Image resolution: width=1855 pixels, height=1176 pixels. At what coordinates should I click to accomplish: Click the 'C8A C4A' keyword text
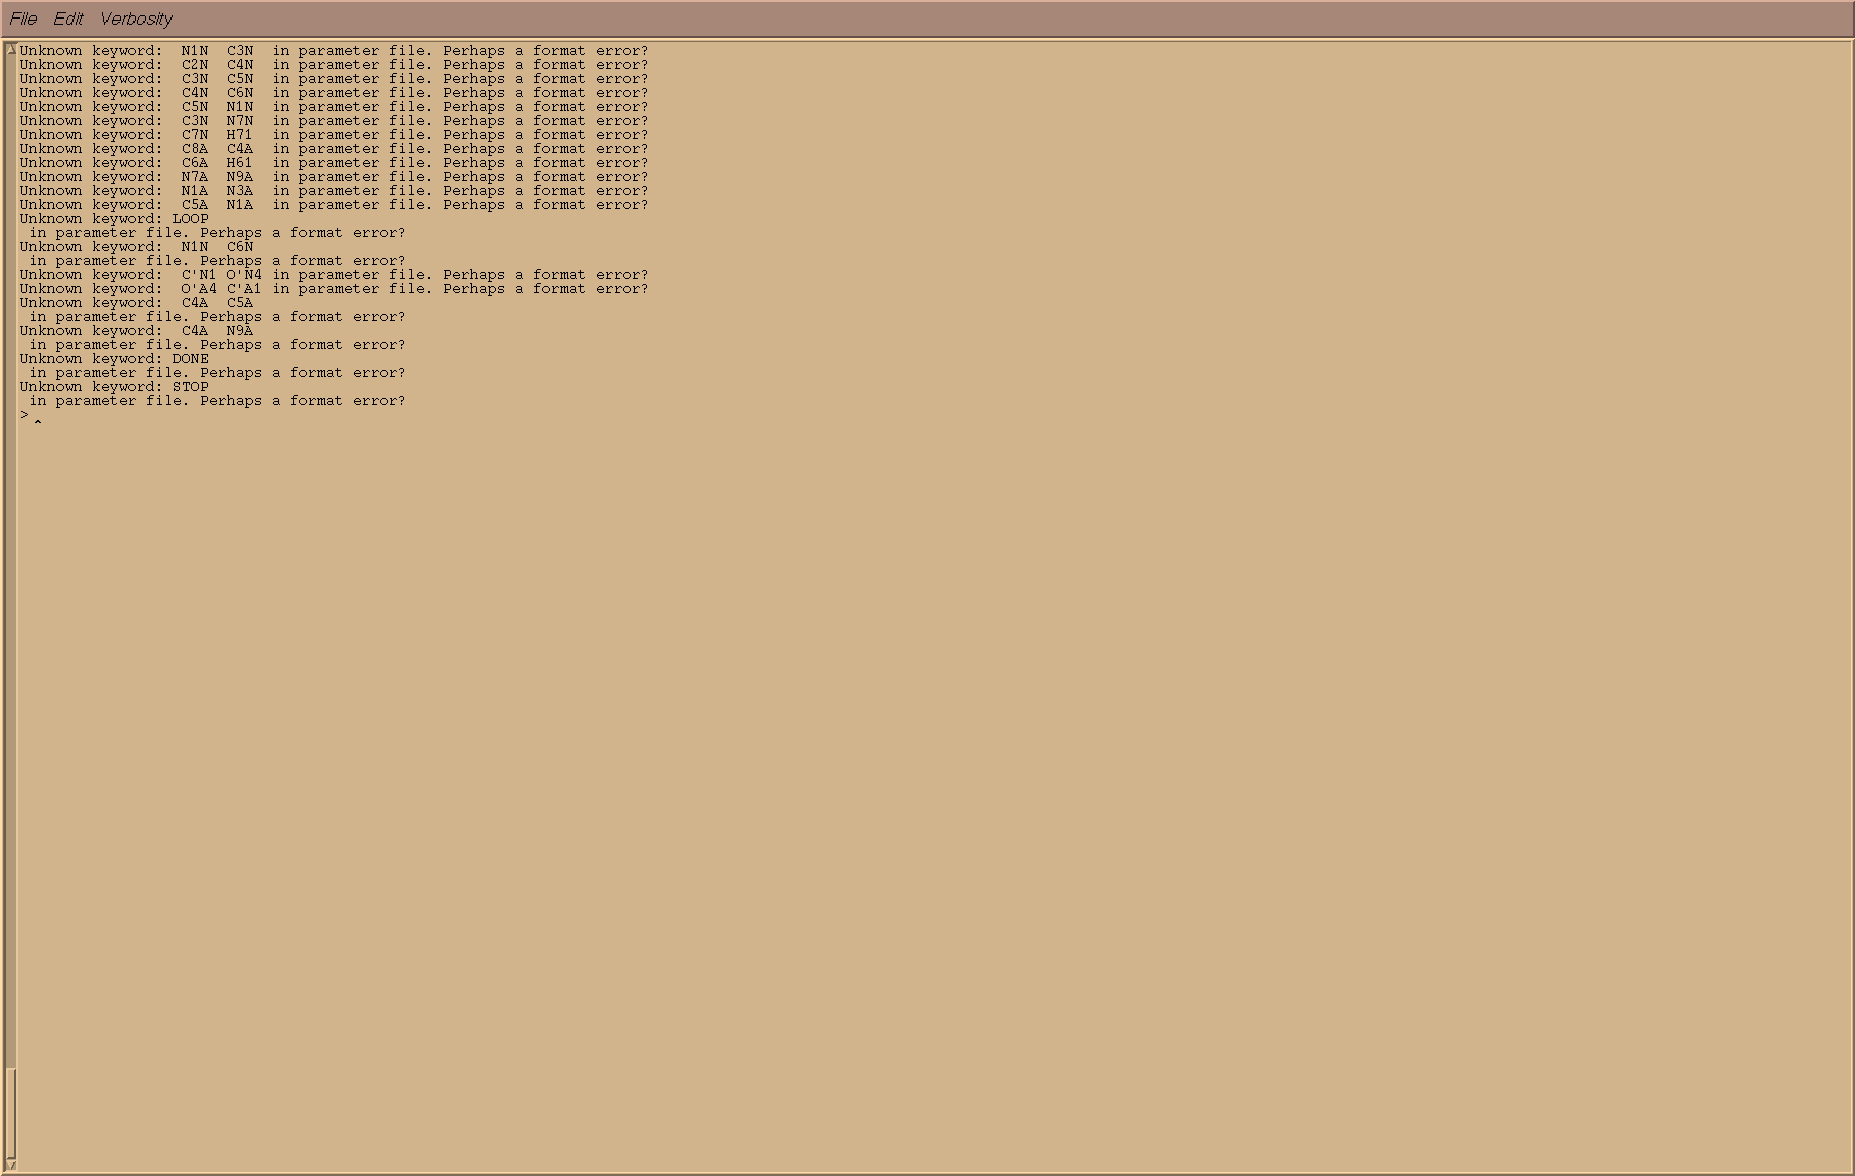pos(217,149)
